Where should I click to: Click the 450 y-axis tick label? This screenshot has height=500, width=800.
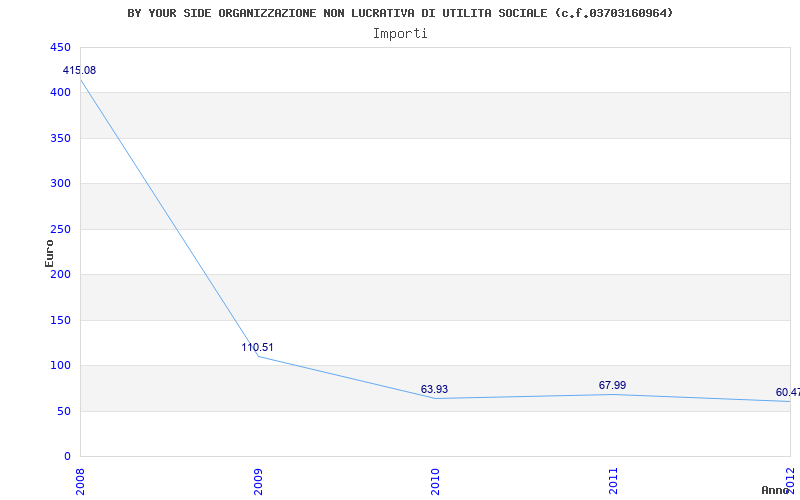60,47
